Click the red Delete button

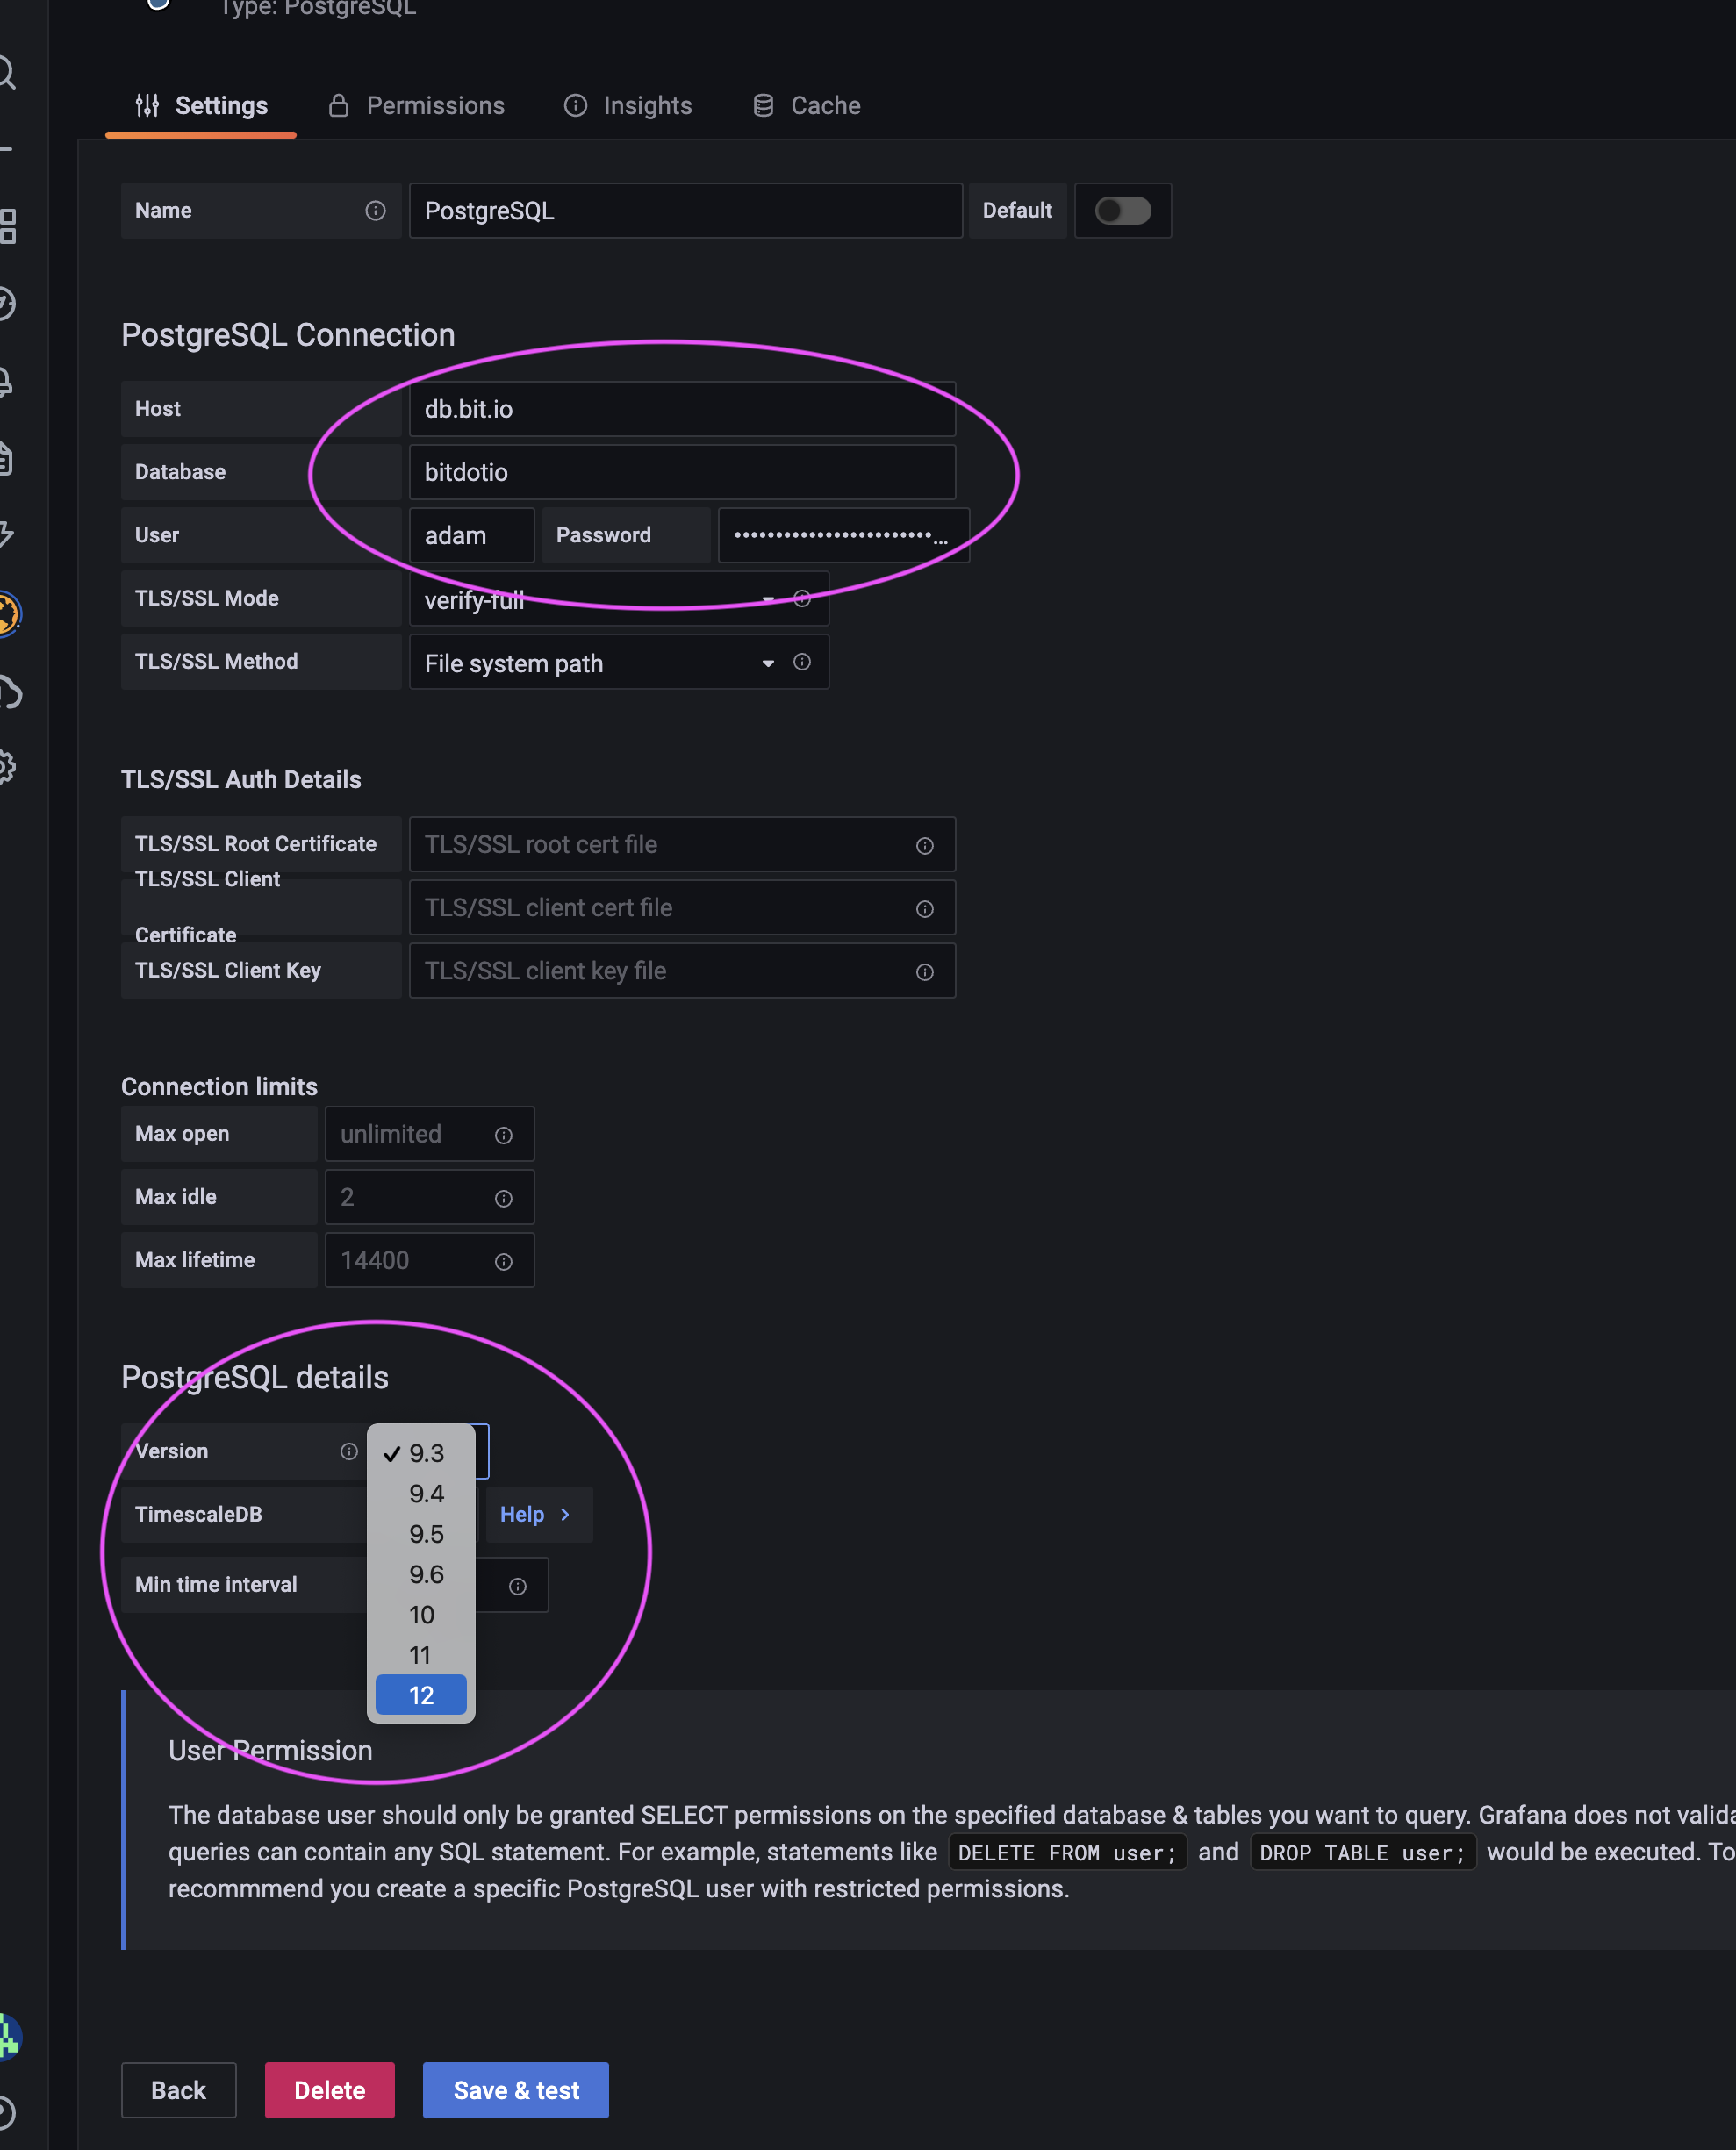click(329, 2090)
